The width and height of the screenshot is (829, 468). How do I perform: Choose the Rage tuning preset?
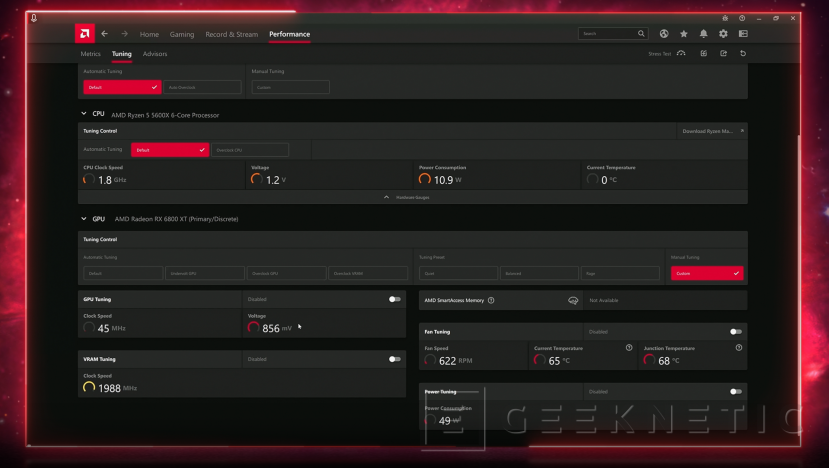[x=620, y=273]
